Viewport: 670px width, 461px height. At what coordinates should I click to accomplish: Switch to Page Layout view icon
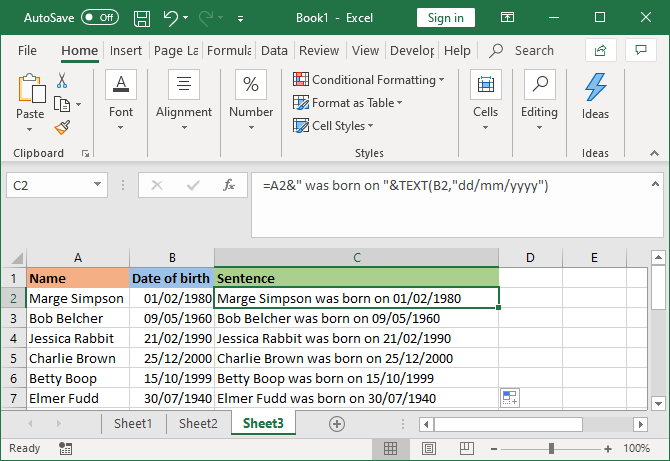pos(429,449)
